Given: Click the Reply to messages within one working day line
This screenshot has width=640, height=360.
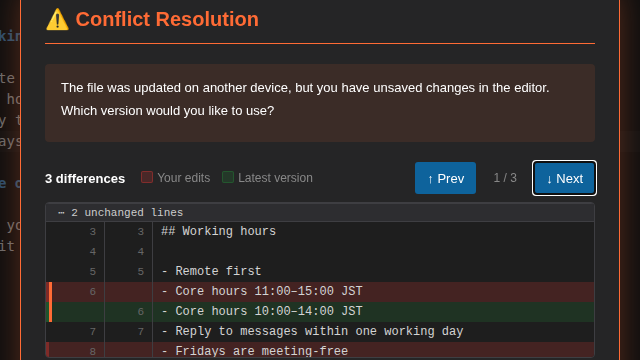Looking at the screenshot, I should pos(320,331).
